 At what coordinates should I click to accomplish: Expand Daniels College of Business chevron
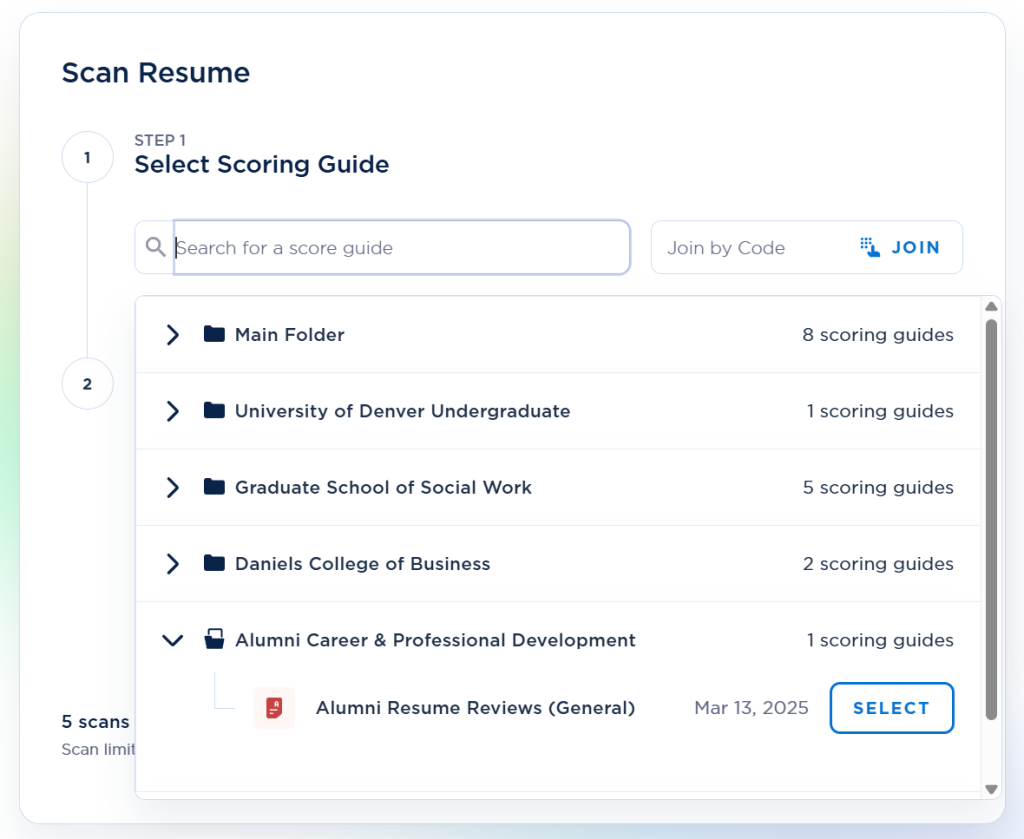click(x=172, y=563)
